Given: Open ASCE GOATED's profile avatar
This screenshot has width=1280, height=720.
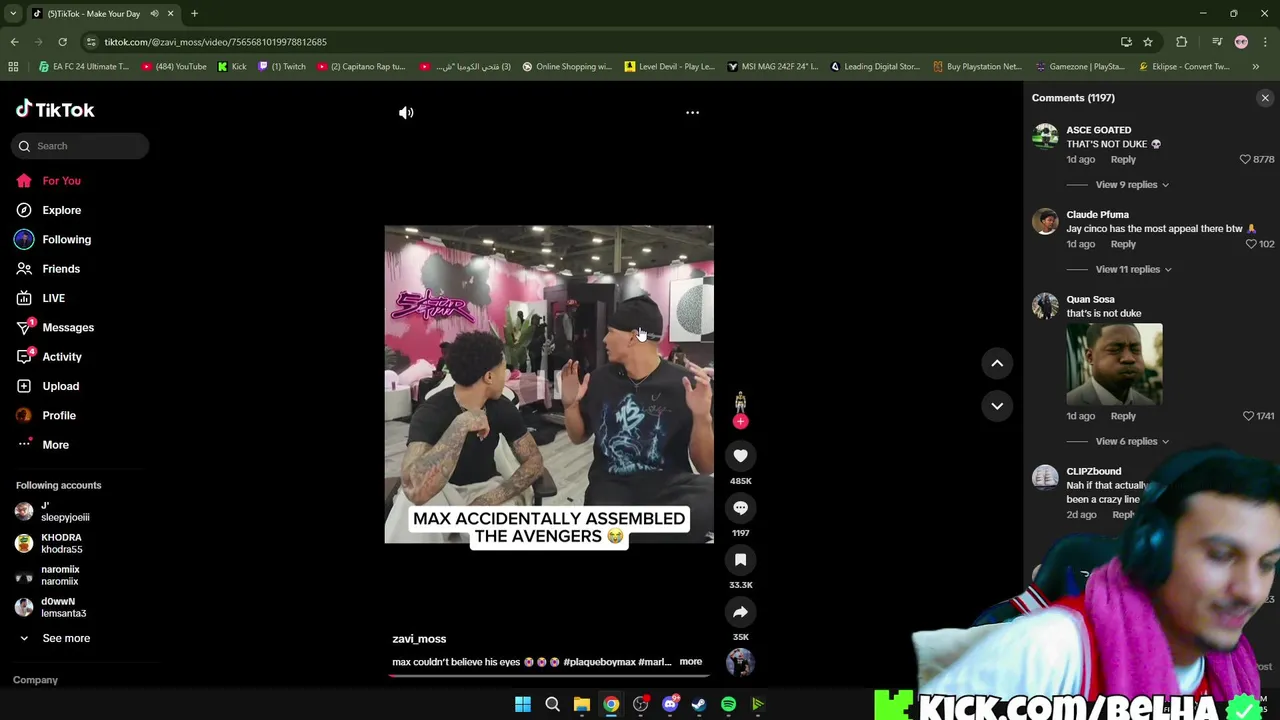Looking at the screenshot, I should [1045, 136].
